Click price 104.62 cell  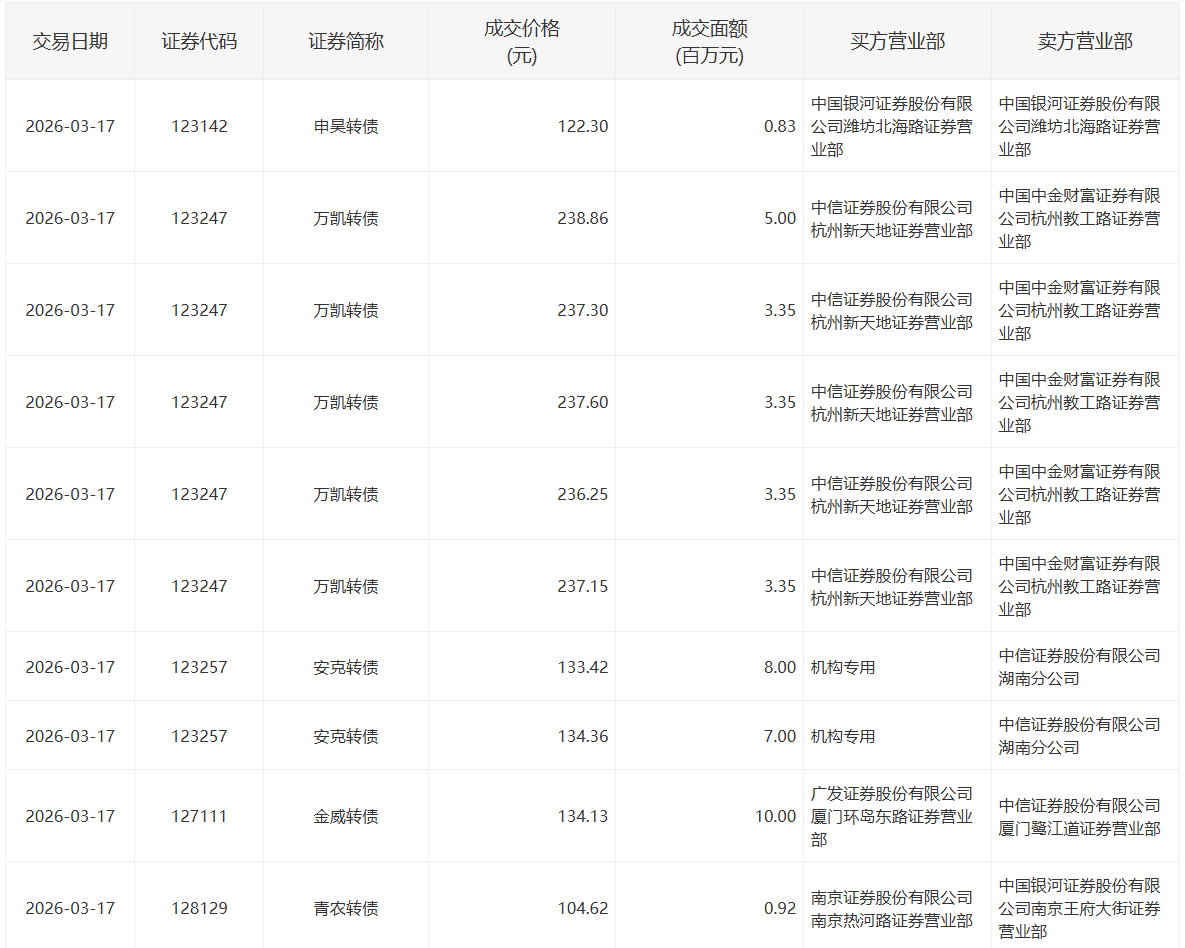click(583, 908)
